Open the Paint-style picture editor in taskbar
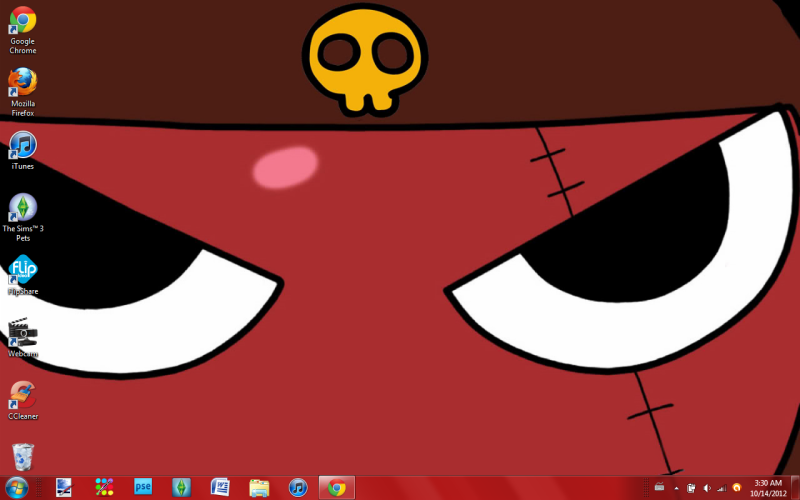 click(x=64, y=488)
